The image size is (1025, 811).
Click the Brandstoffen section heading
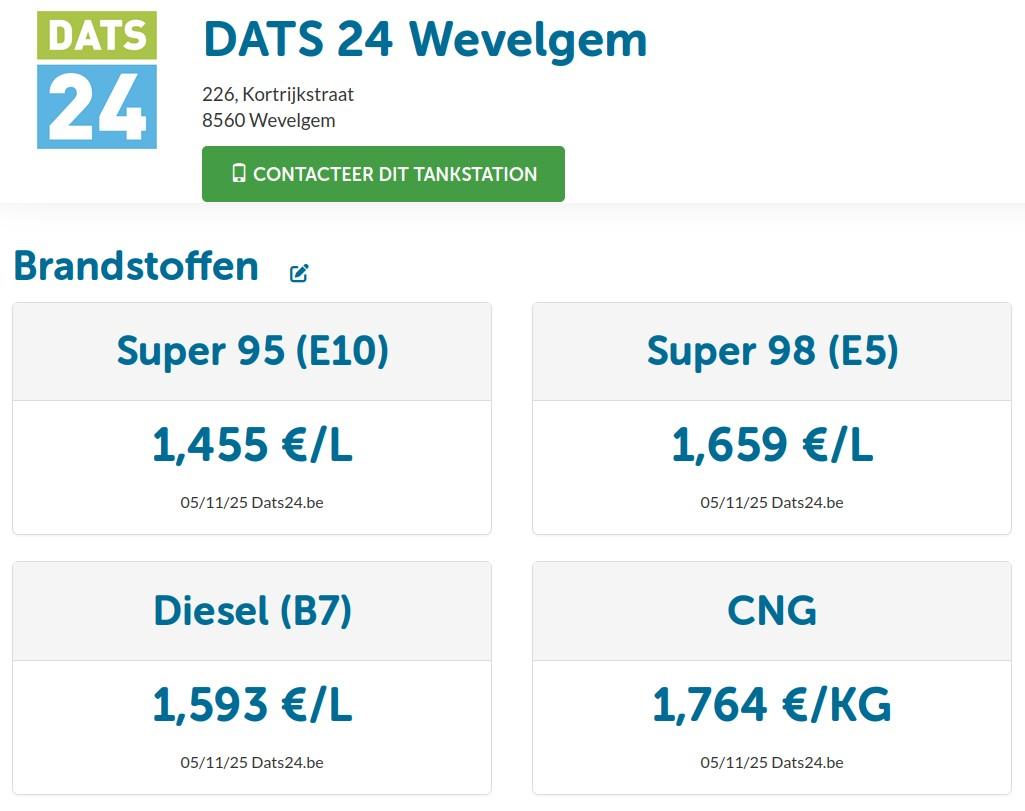(136, 266)
